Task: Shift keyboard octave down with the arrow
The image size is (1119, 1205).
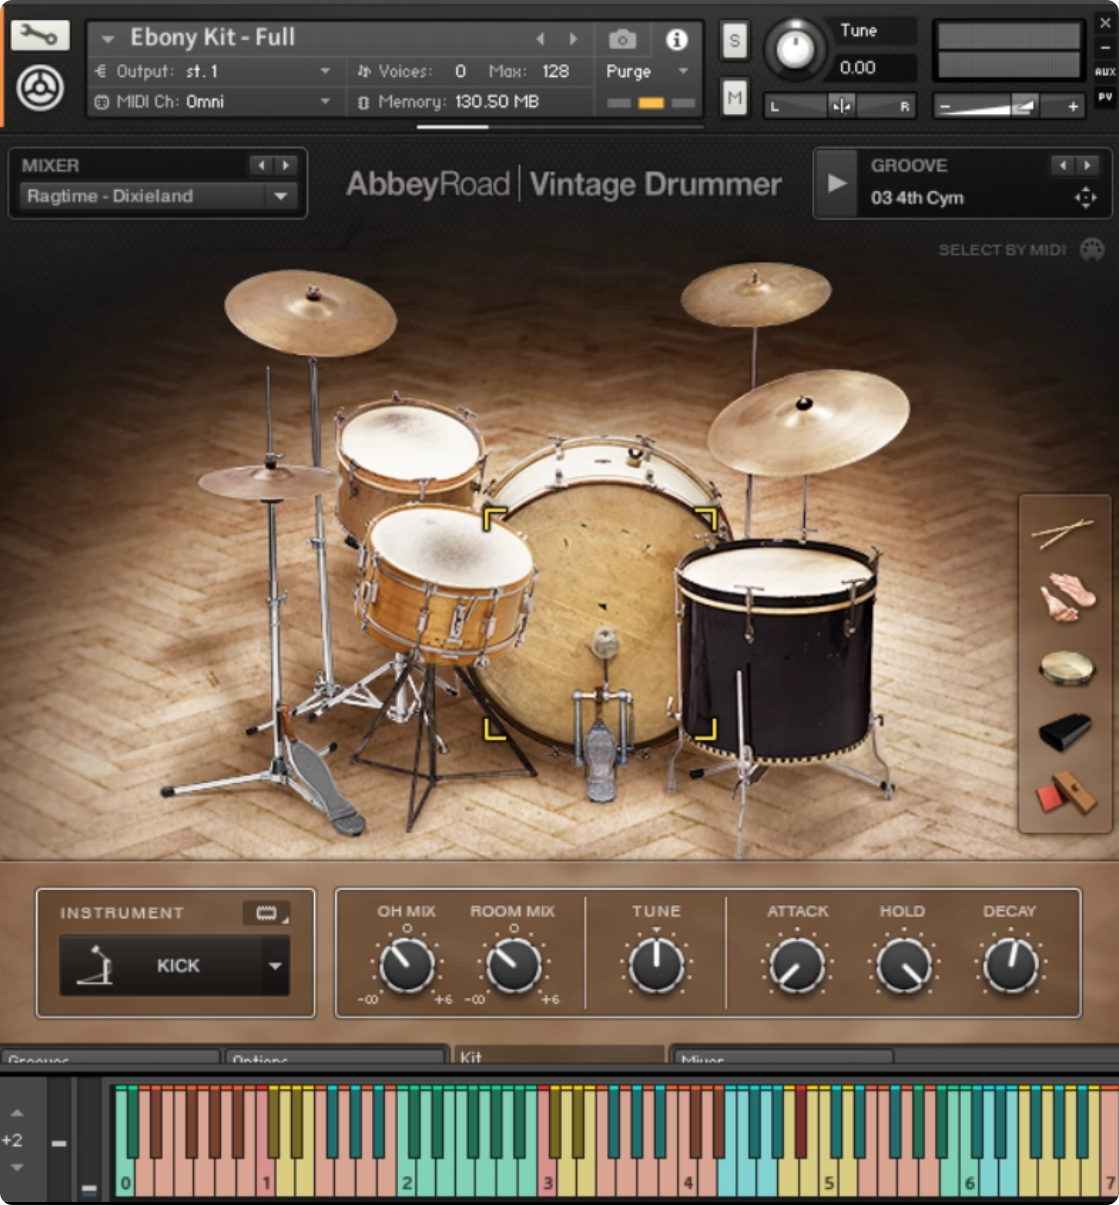Action: tap(16, 1167)
